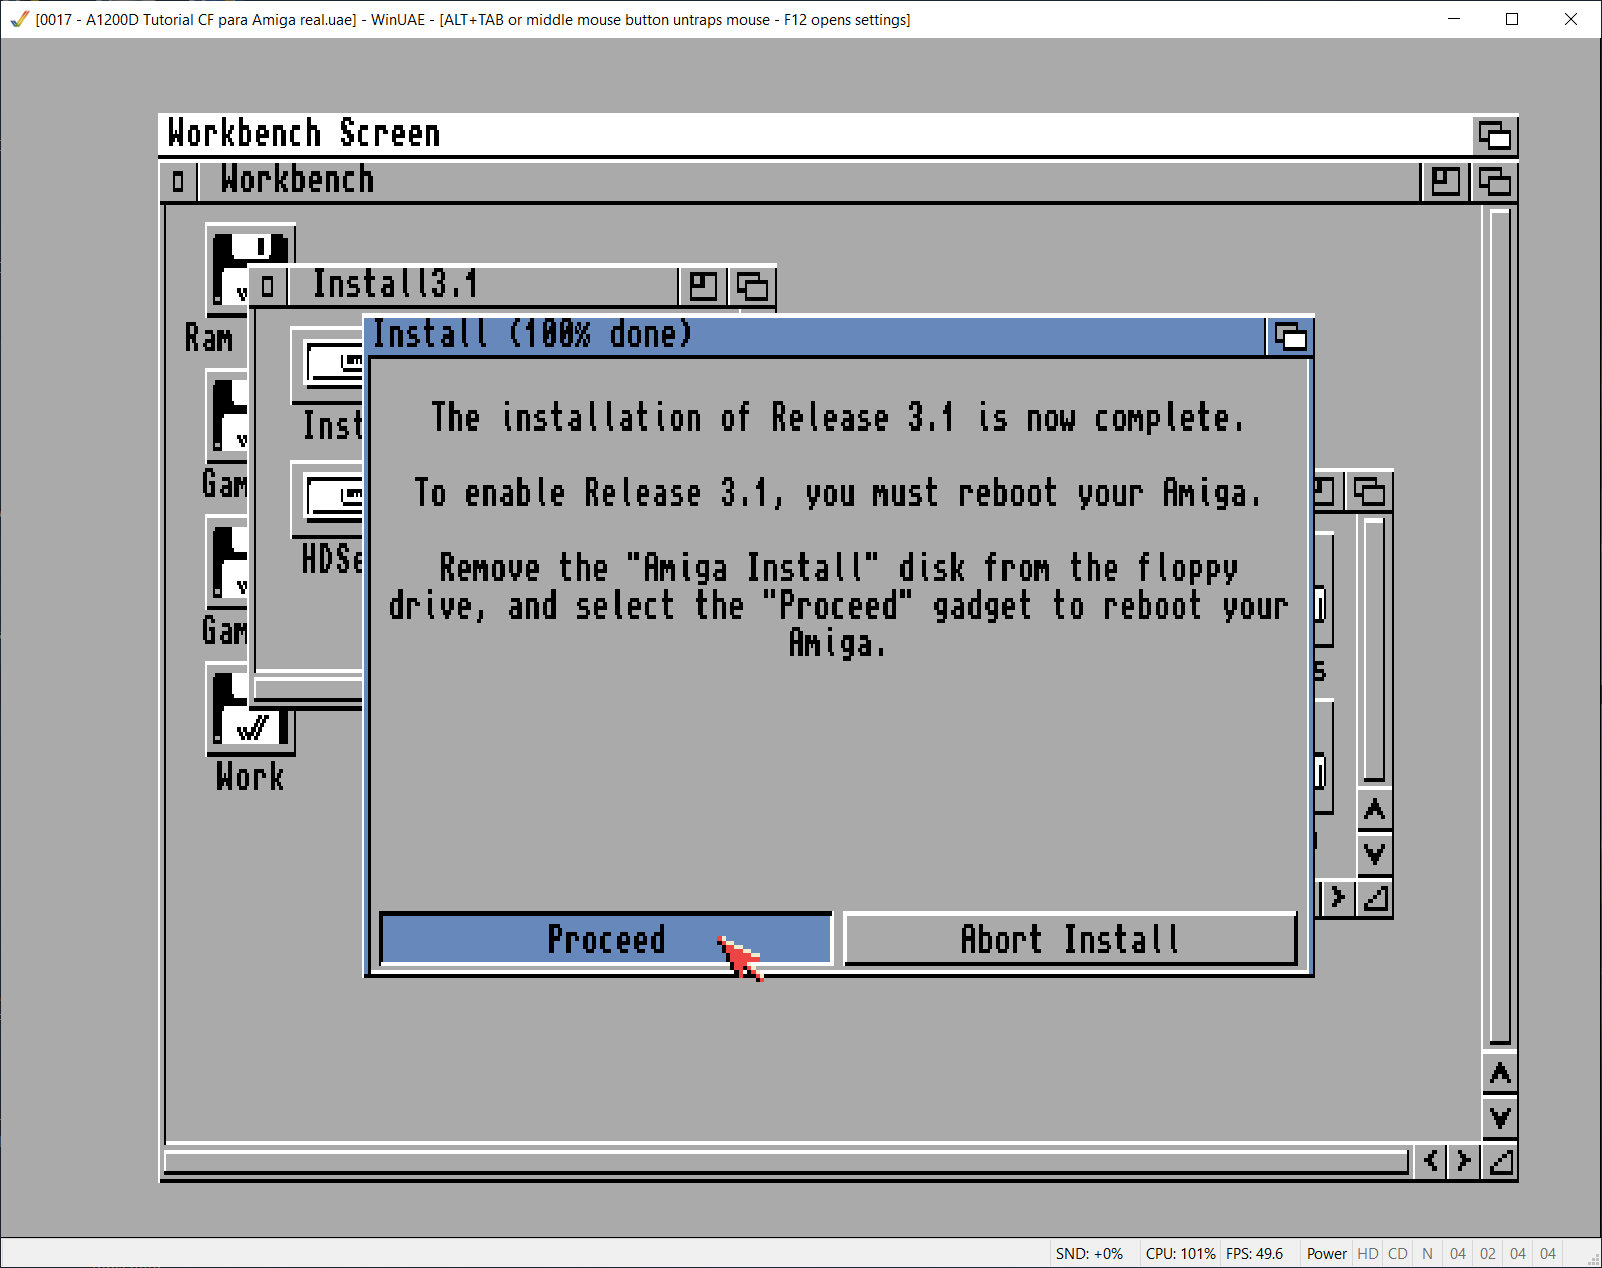Click the Install (100% done) title bar
This screenshot has width=1602, height=1268.
click(x=815, y=336)
